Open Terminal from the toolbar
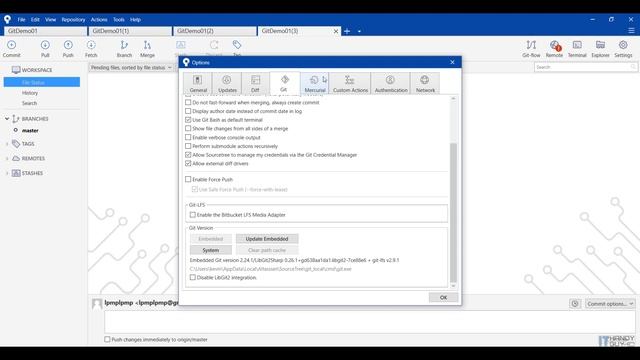 pyautogui.click(x=577, y=49)
